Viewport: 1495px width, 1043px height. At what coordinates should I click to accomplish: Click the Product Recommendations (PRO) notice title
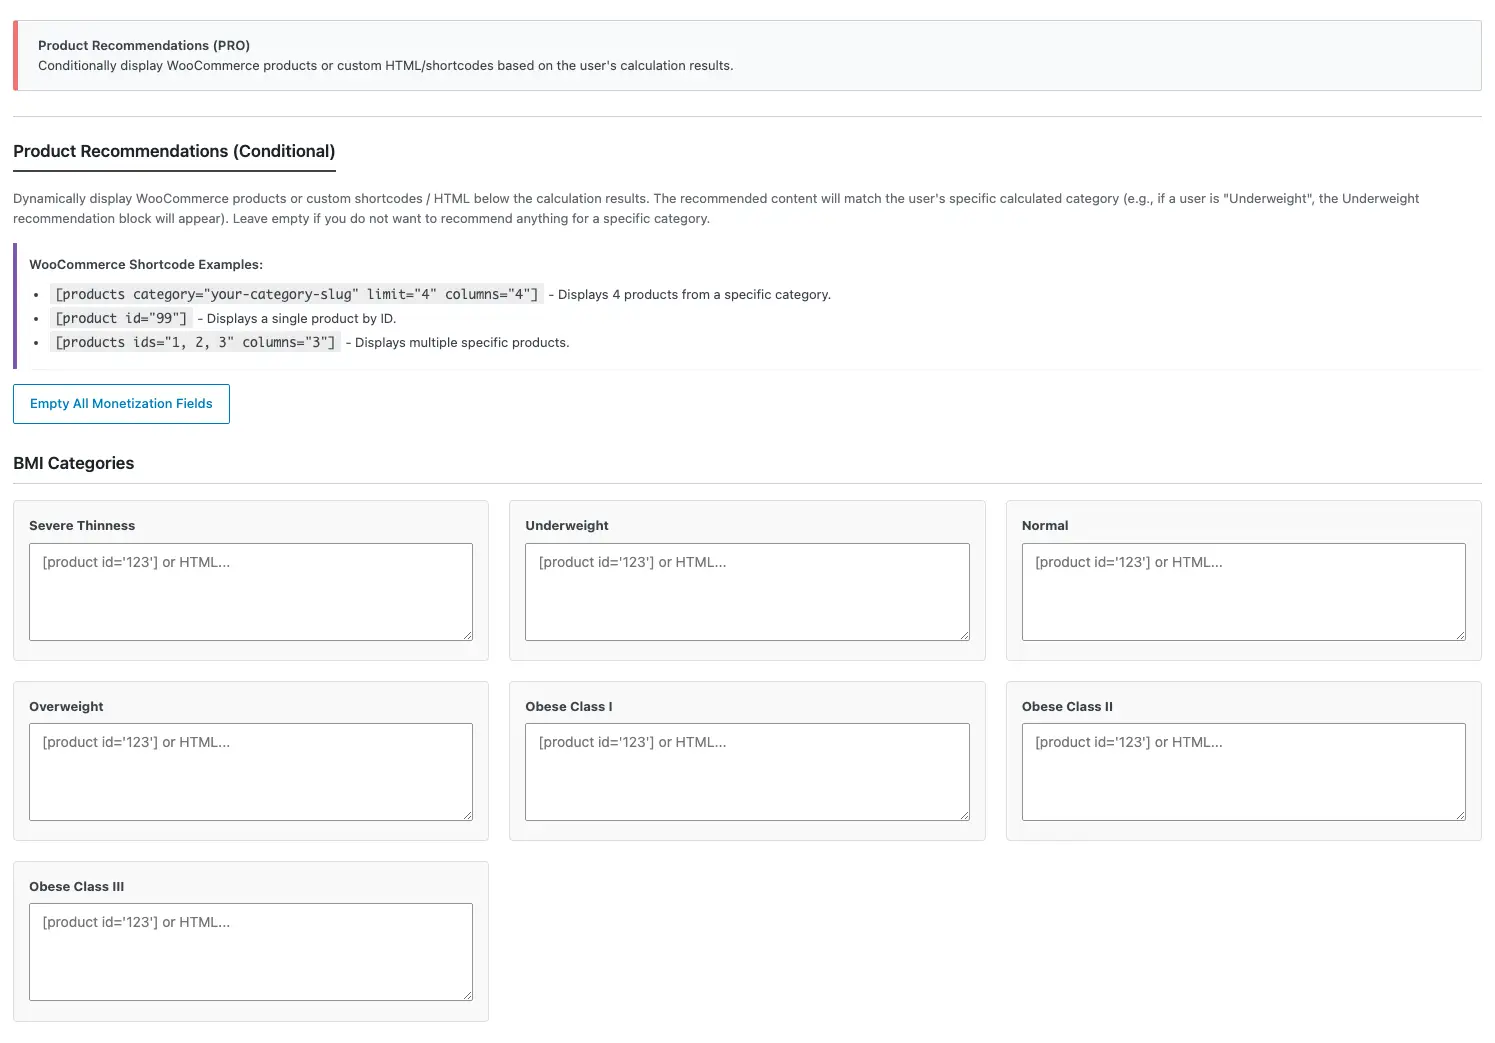tap(144, 45)
